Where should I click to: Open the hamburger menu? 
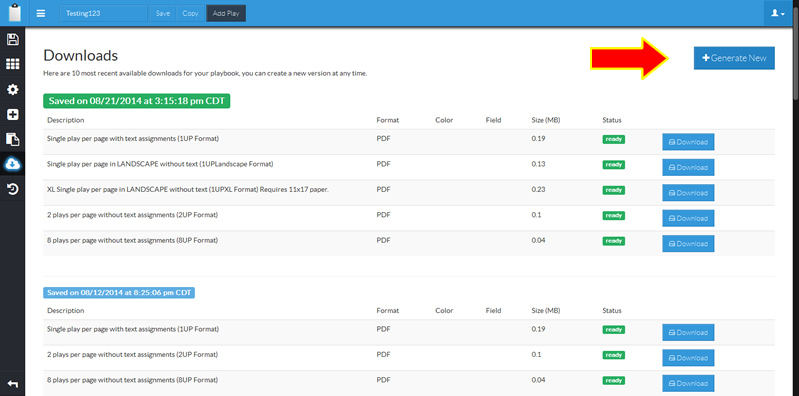tap(41, 13)
